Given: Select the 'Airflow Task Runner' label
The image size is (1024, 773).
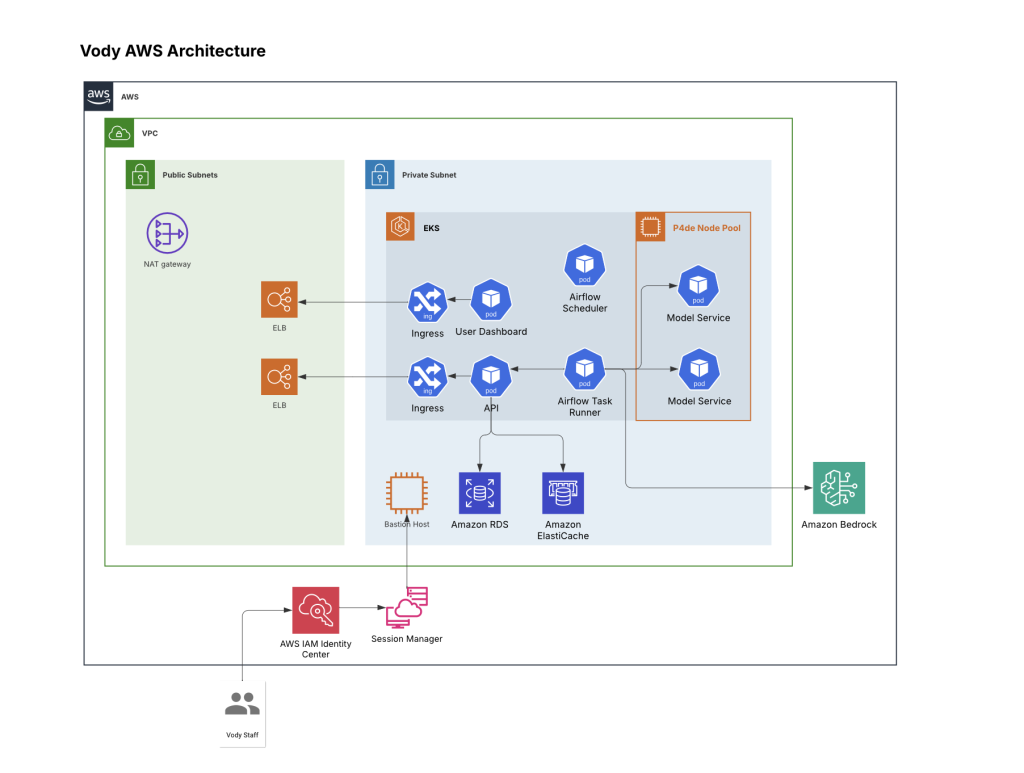Looking at the screenshot, I should tap(584, 407).
